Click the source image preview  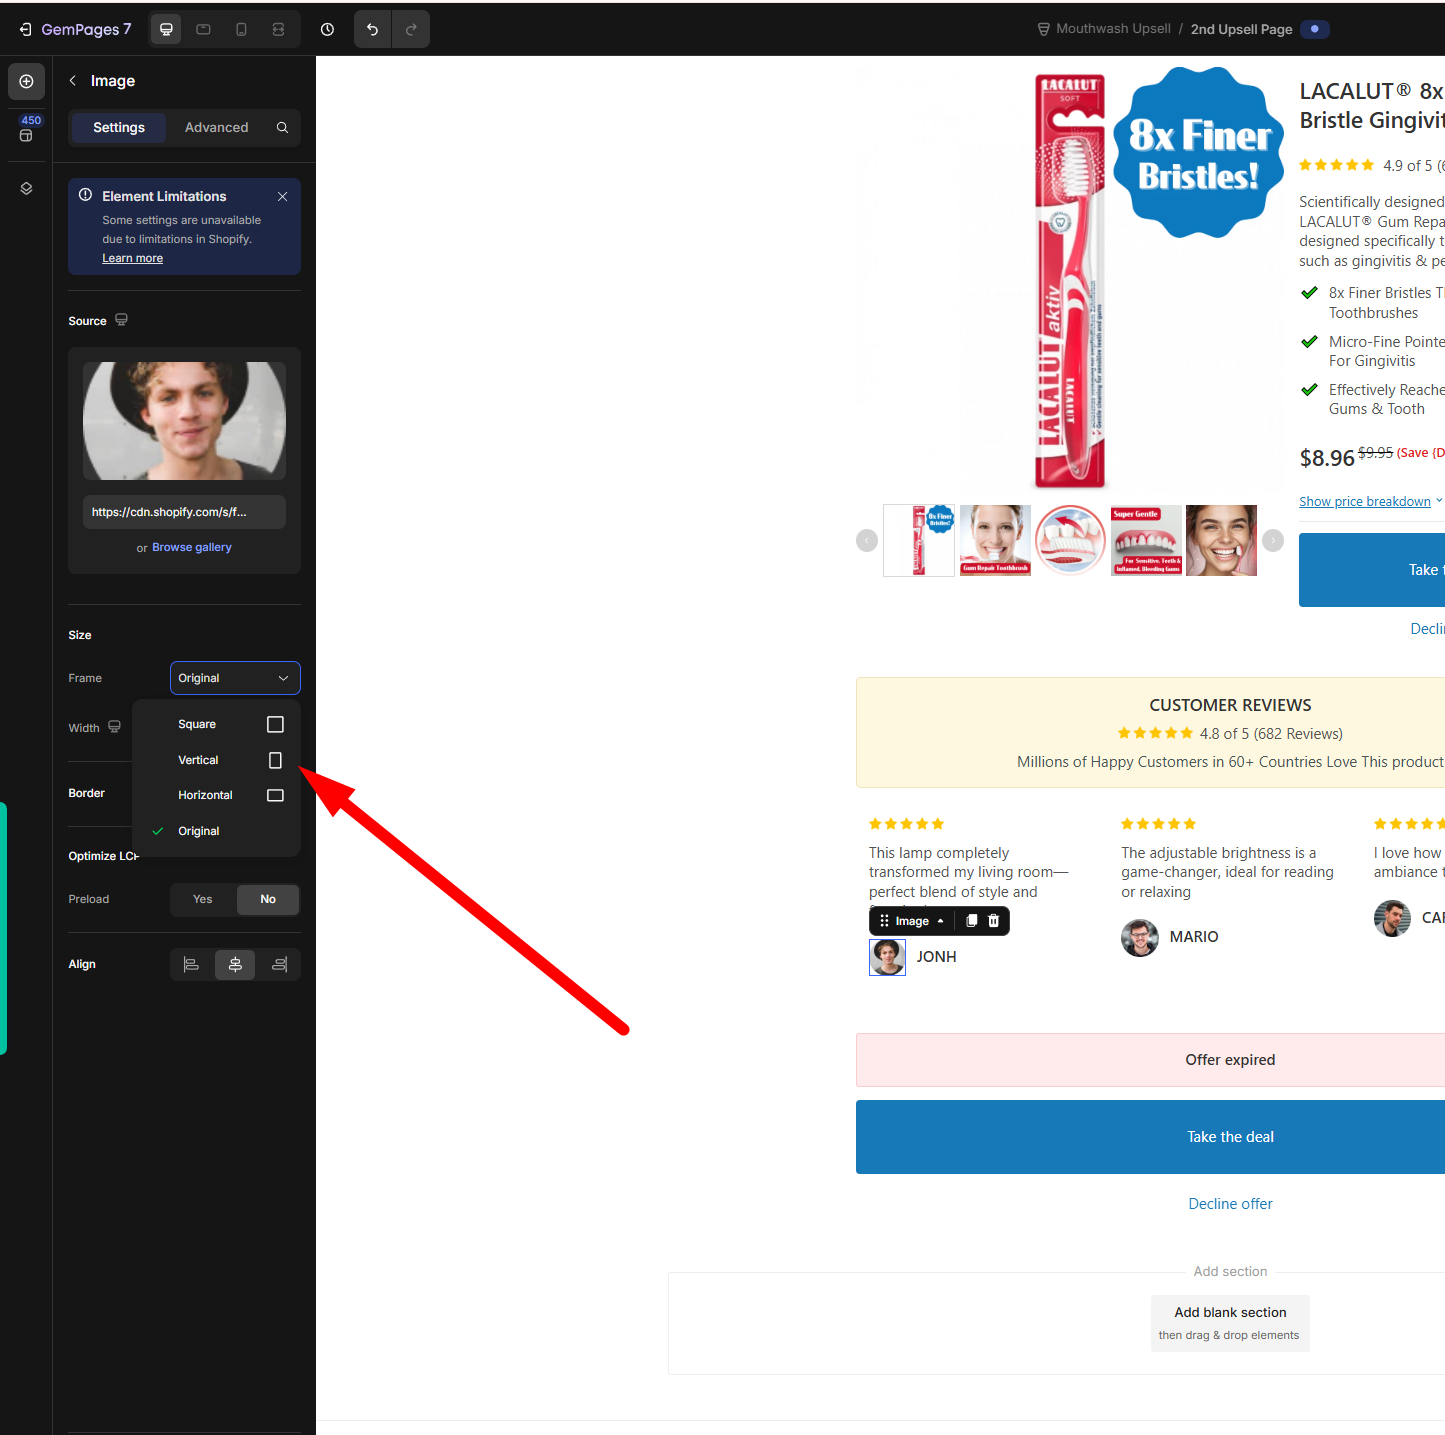pos(184,421)
